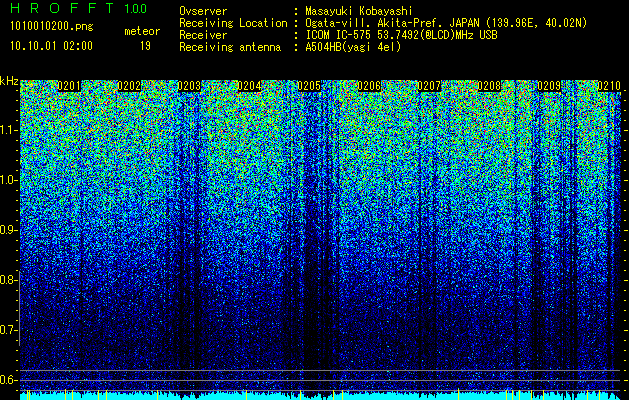This screenshot has height=400, width=629.
Task: Click the meteor count value 19
Action: [145, 46]
